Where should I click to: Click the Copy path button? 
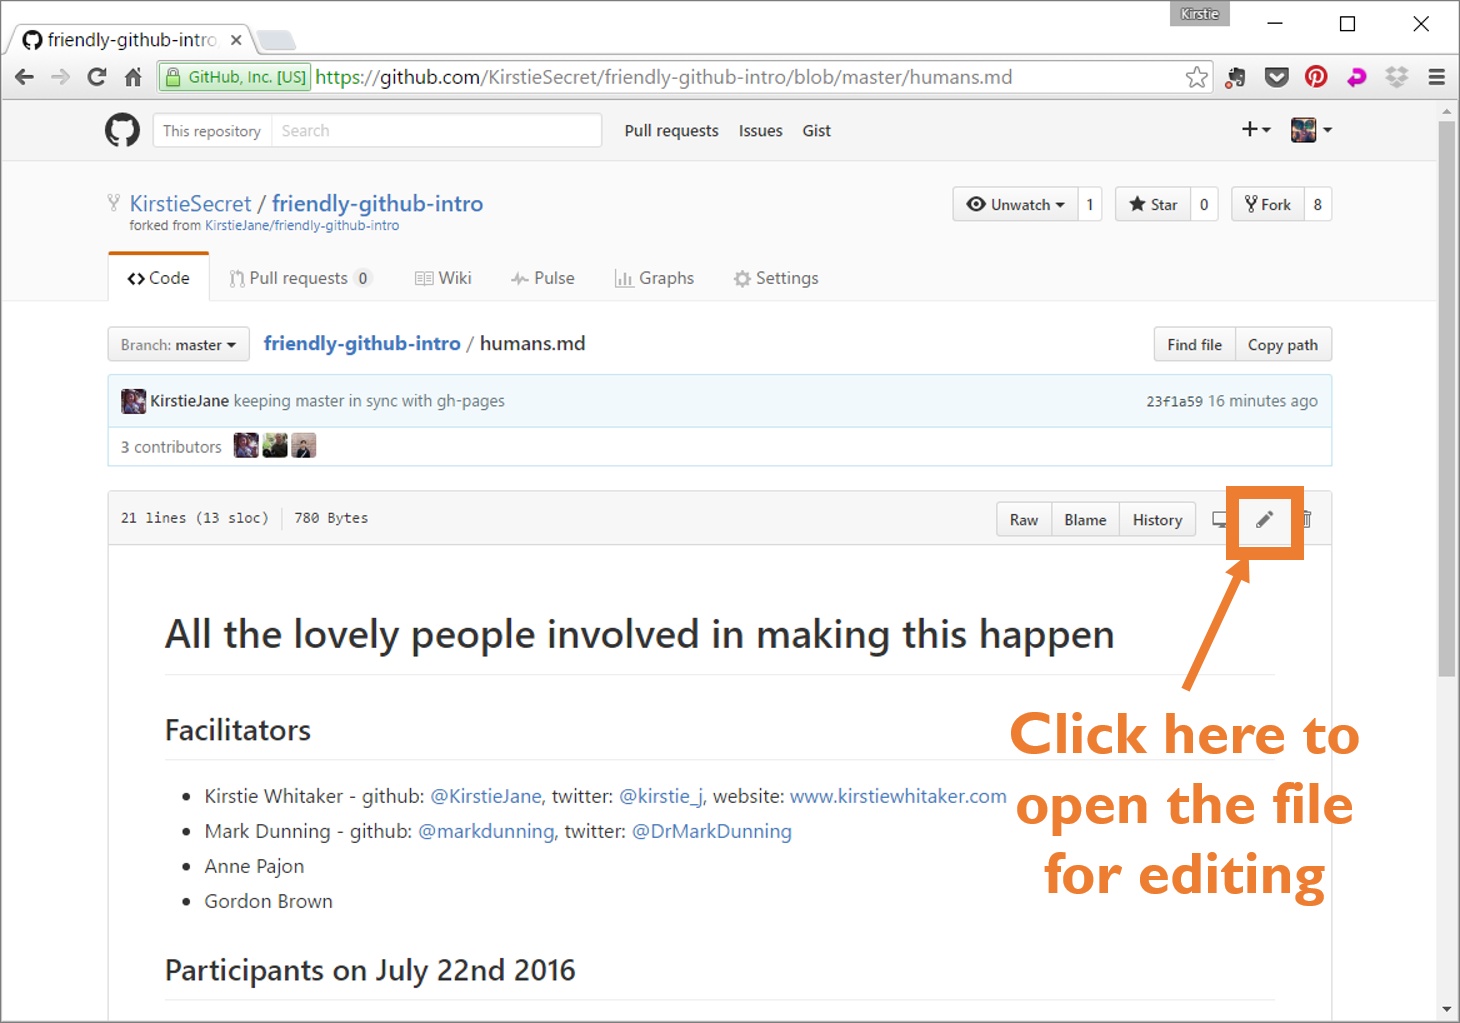point(1283,345)
